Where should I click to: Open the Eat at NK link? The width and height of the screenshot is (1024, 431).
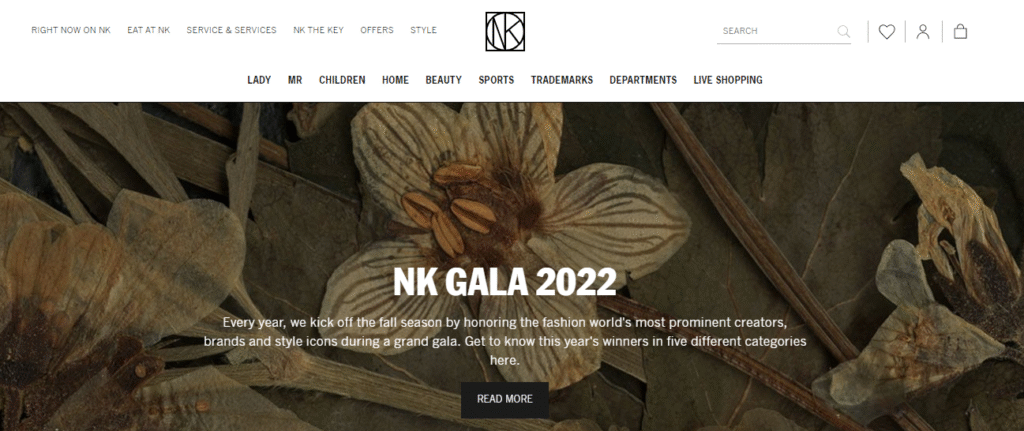pyautogui.click(x=149, y=30)
